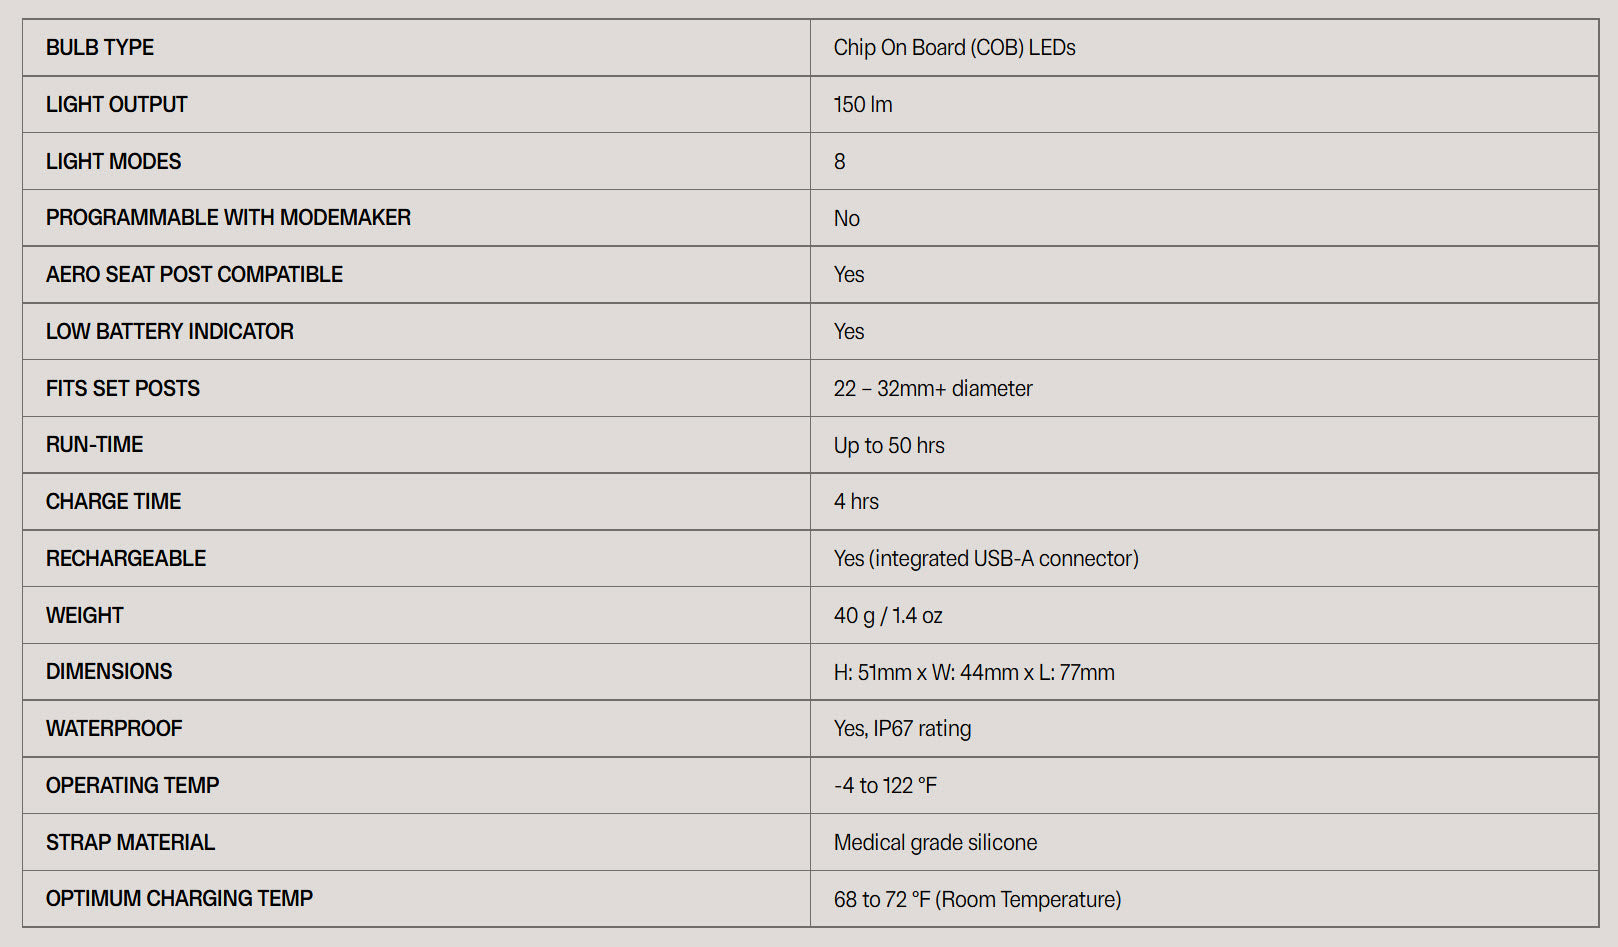Select the 40 g / 1.4 oz value
The image size is (1618, 947).
888,616
